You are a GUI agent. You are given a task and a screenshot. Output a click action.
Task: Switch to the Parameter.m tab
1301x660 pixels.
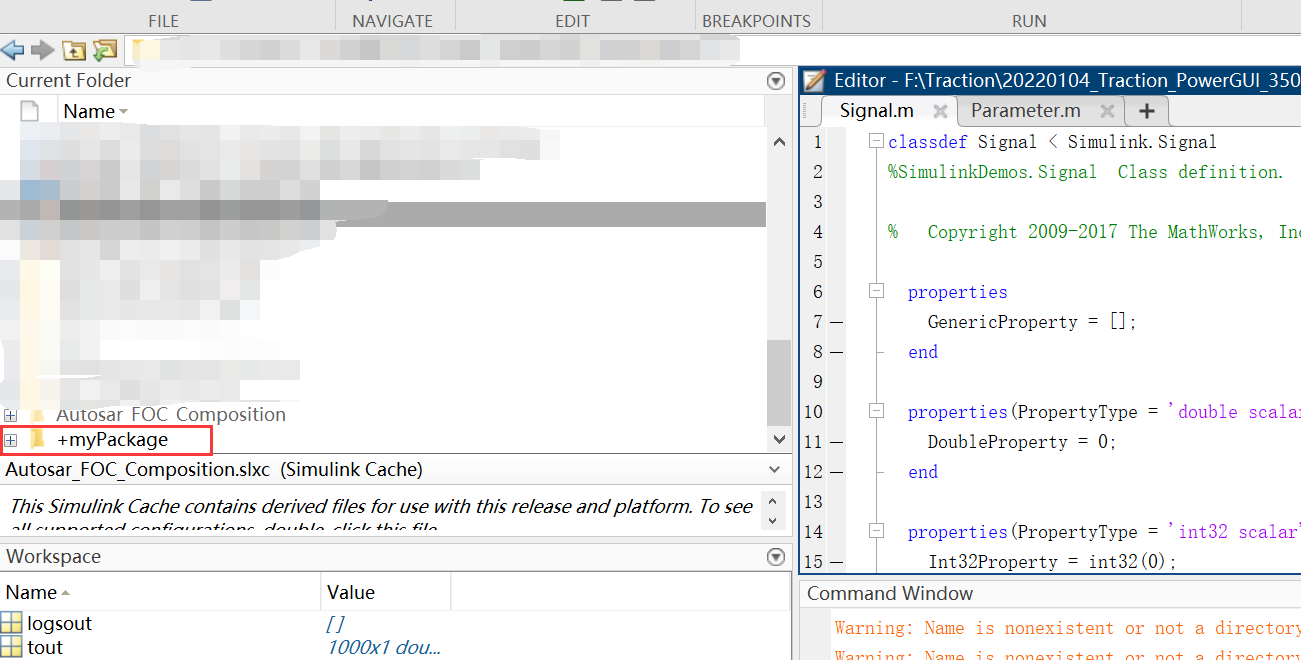point(1024,111)
